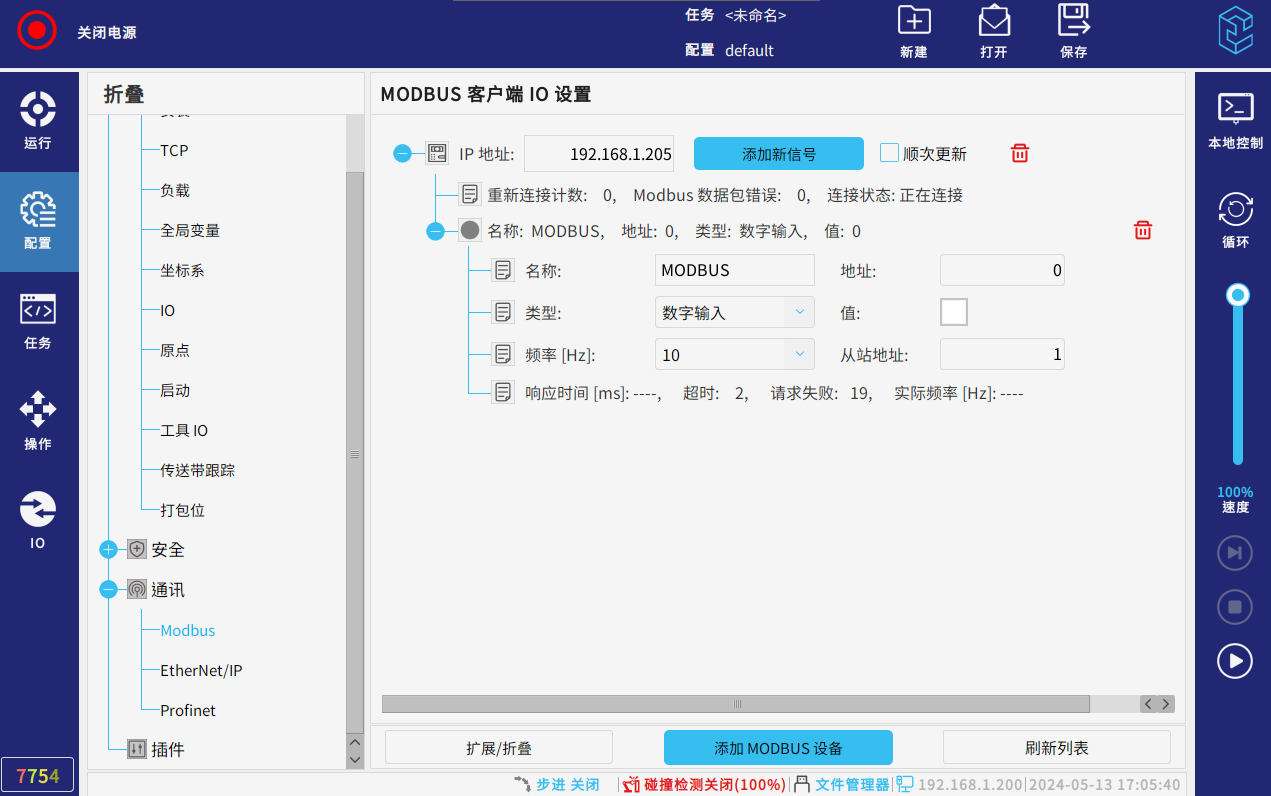Click the Save disk icon
Viewport: 1271px width, 796px height.
1073,21
